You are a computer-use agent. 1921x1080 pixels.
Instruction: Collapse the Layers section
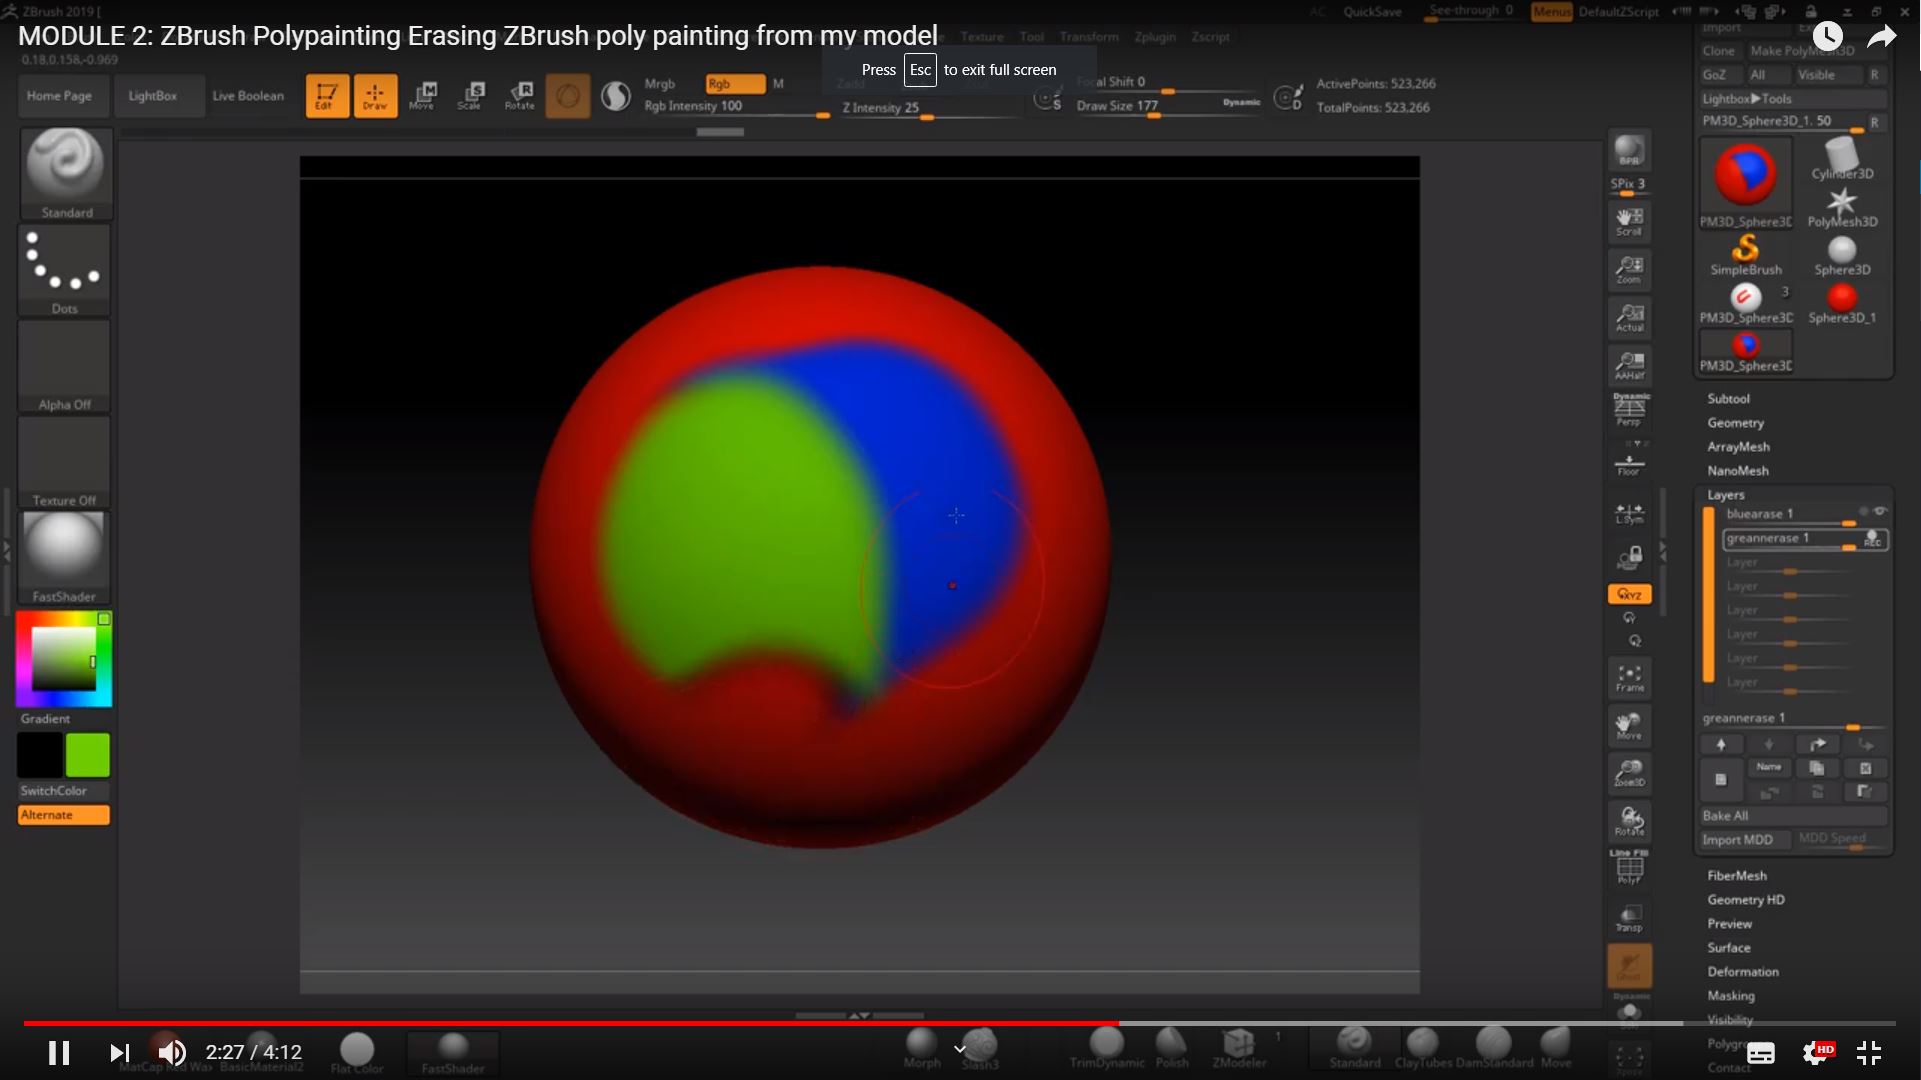click(1725, 495)
